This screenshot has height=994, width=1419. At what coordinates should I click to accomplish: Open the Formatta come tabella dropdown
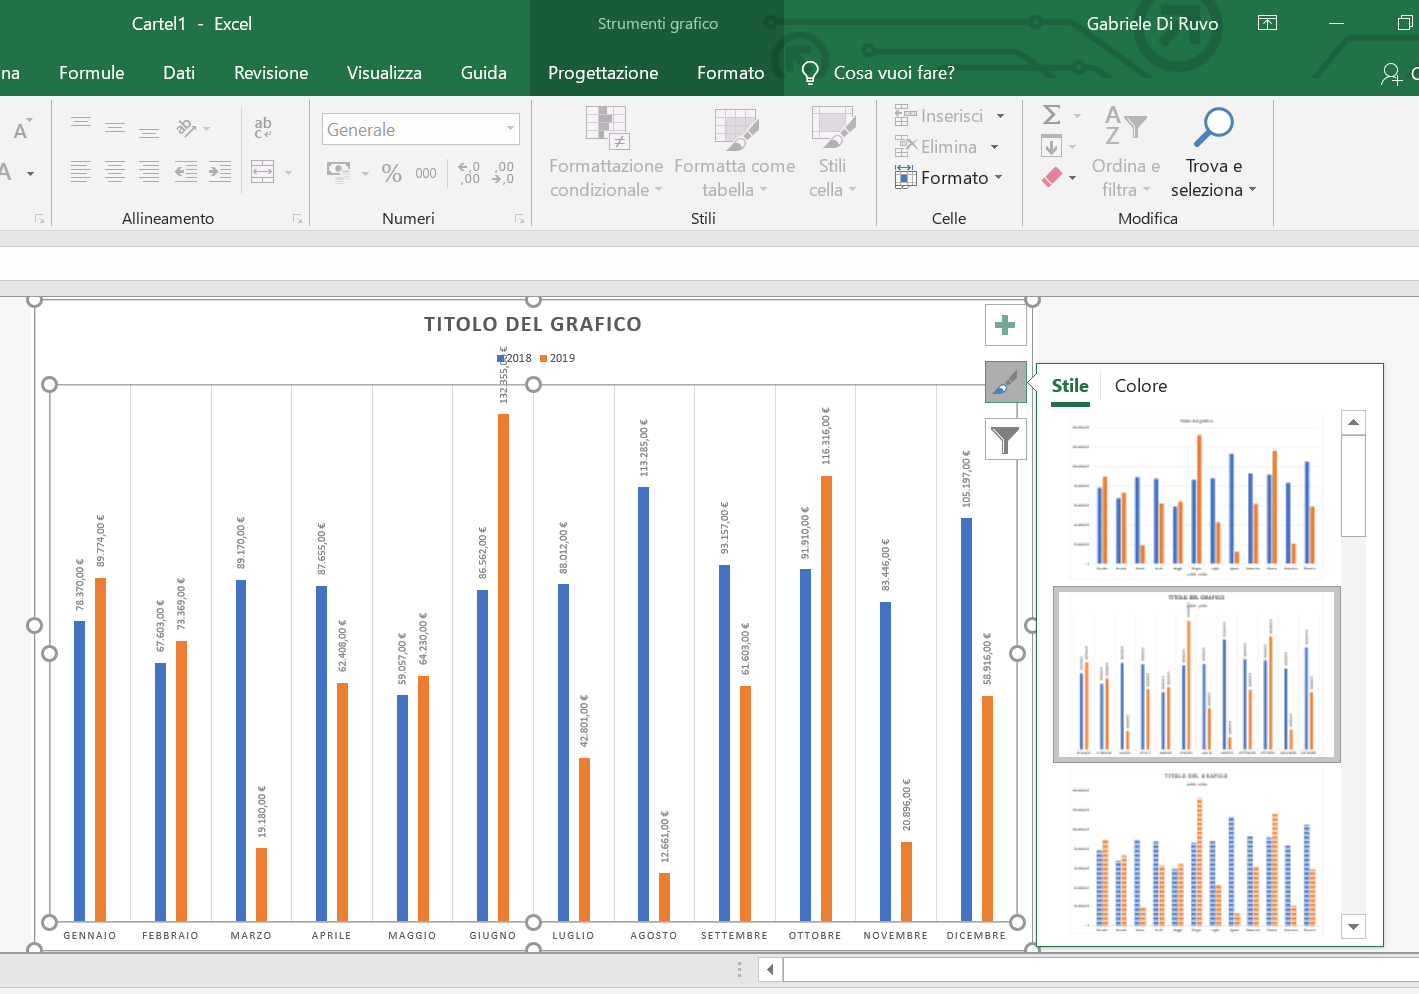tap(735, 152)
